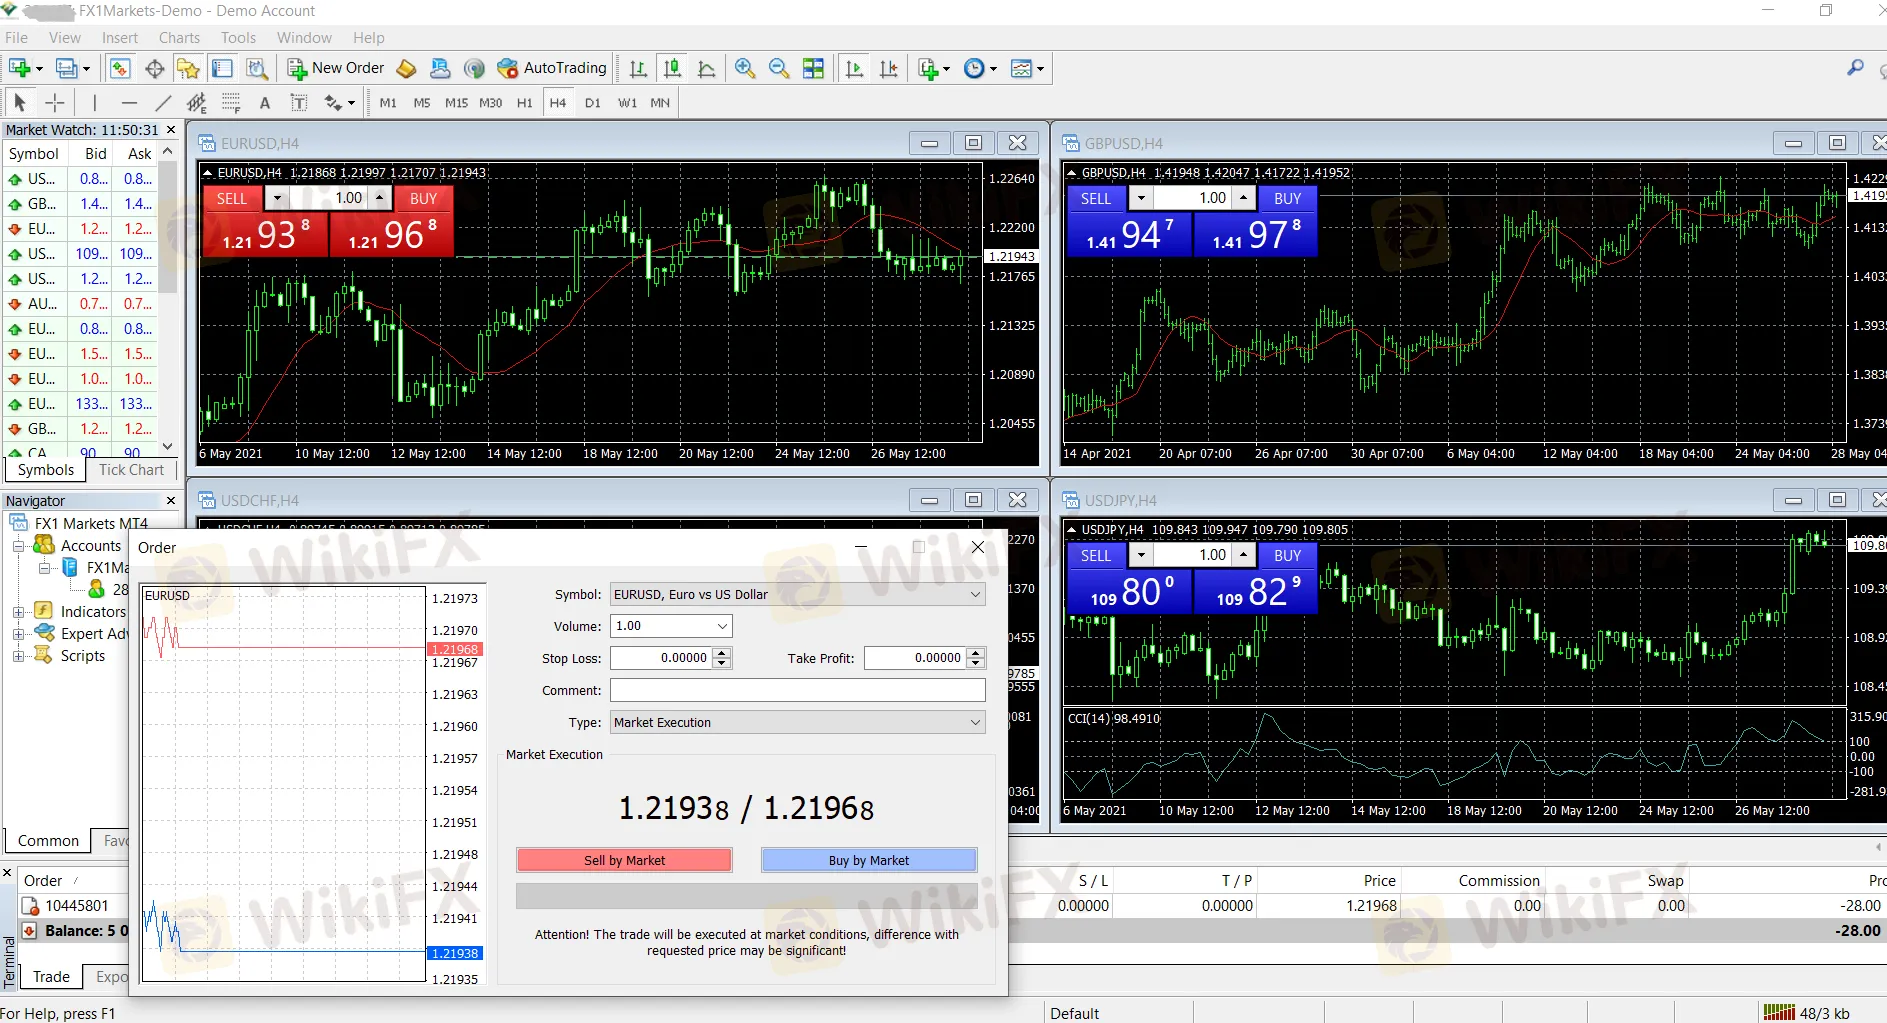Switch to the Tick Chart tab
Screen dimensions: 1887x1023
tap(131, 470)
